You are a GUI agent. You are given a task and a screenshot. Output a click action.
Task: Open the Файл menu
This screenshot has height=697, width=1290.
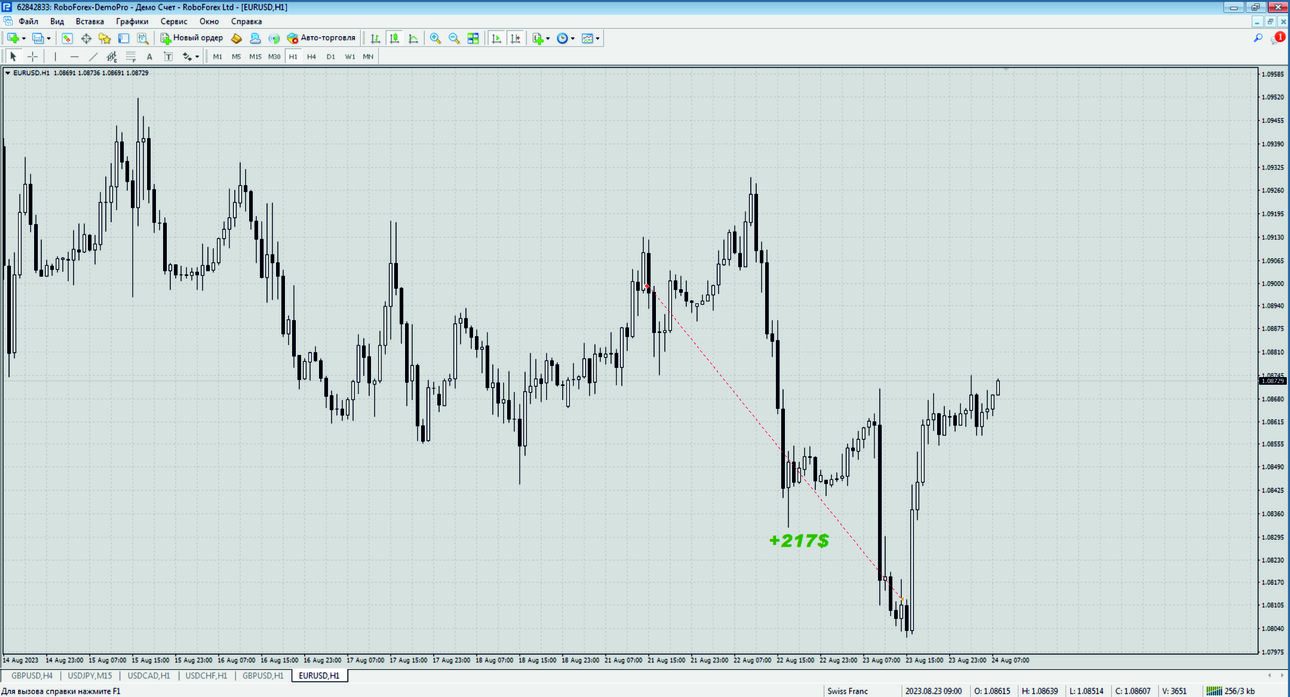[28, 21]
